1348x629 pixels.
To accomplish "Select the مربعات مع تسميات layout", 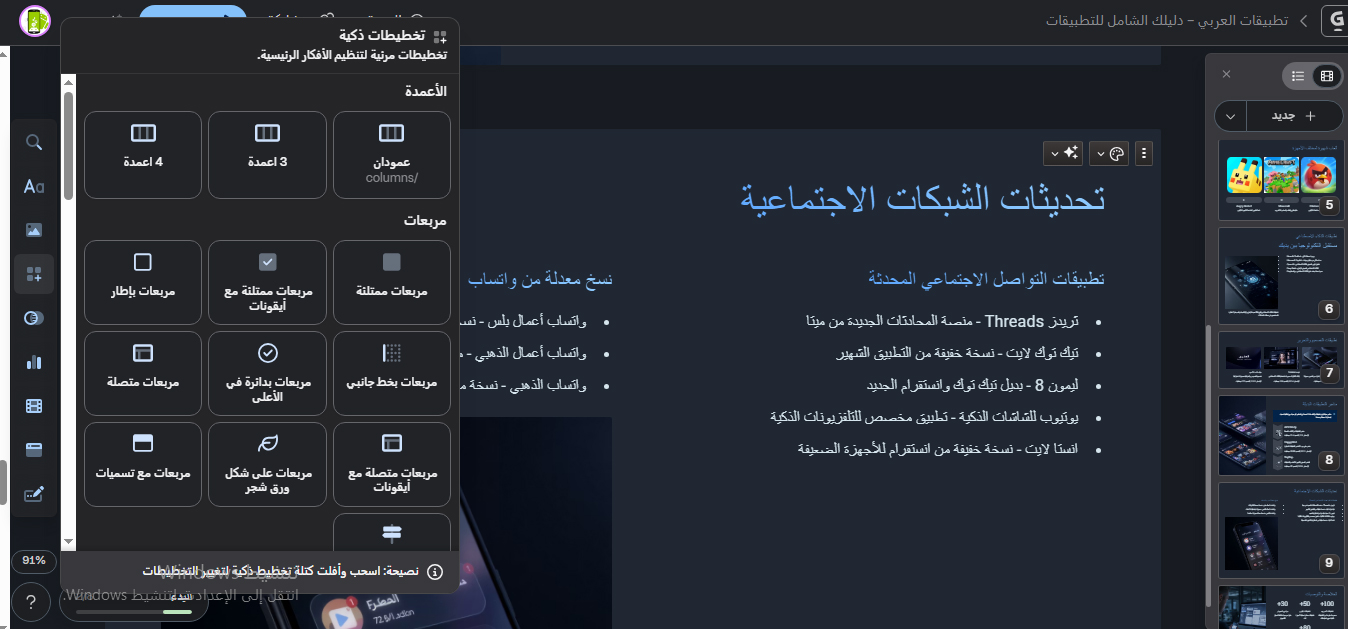I will coord(143,464).
